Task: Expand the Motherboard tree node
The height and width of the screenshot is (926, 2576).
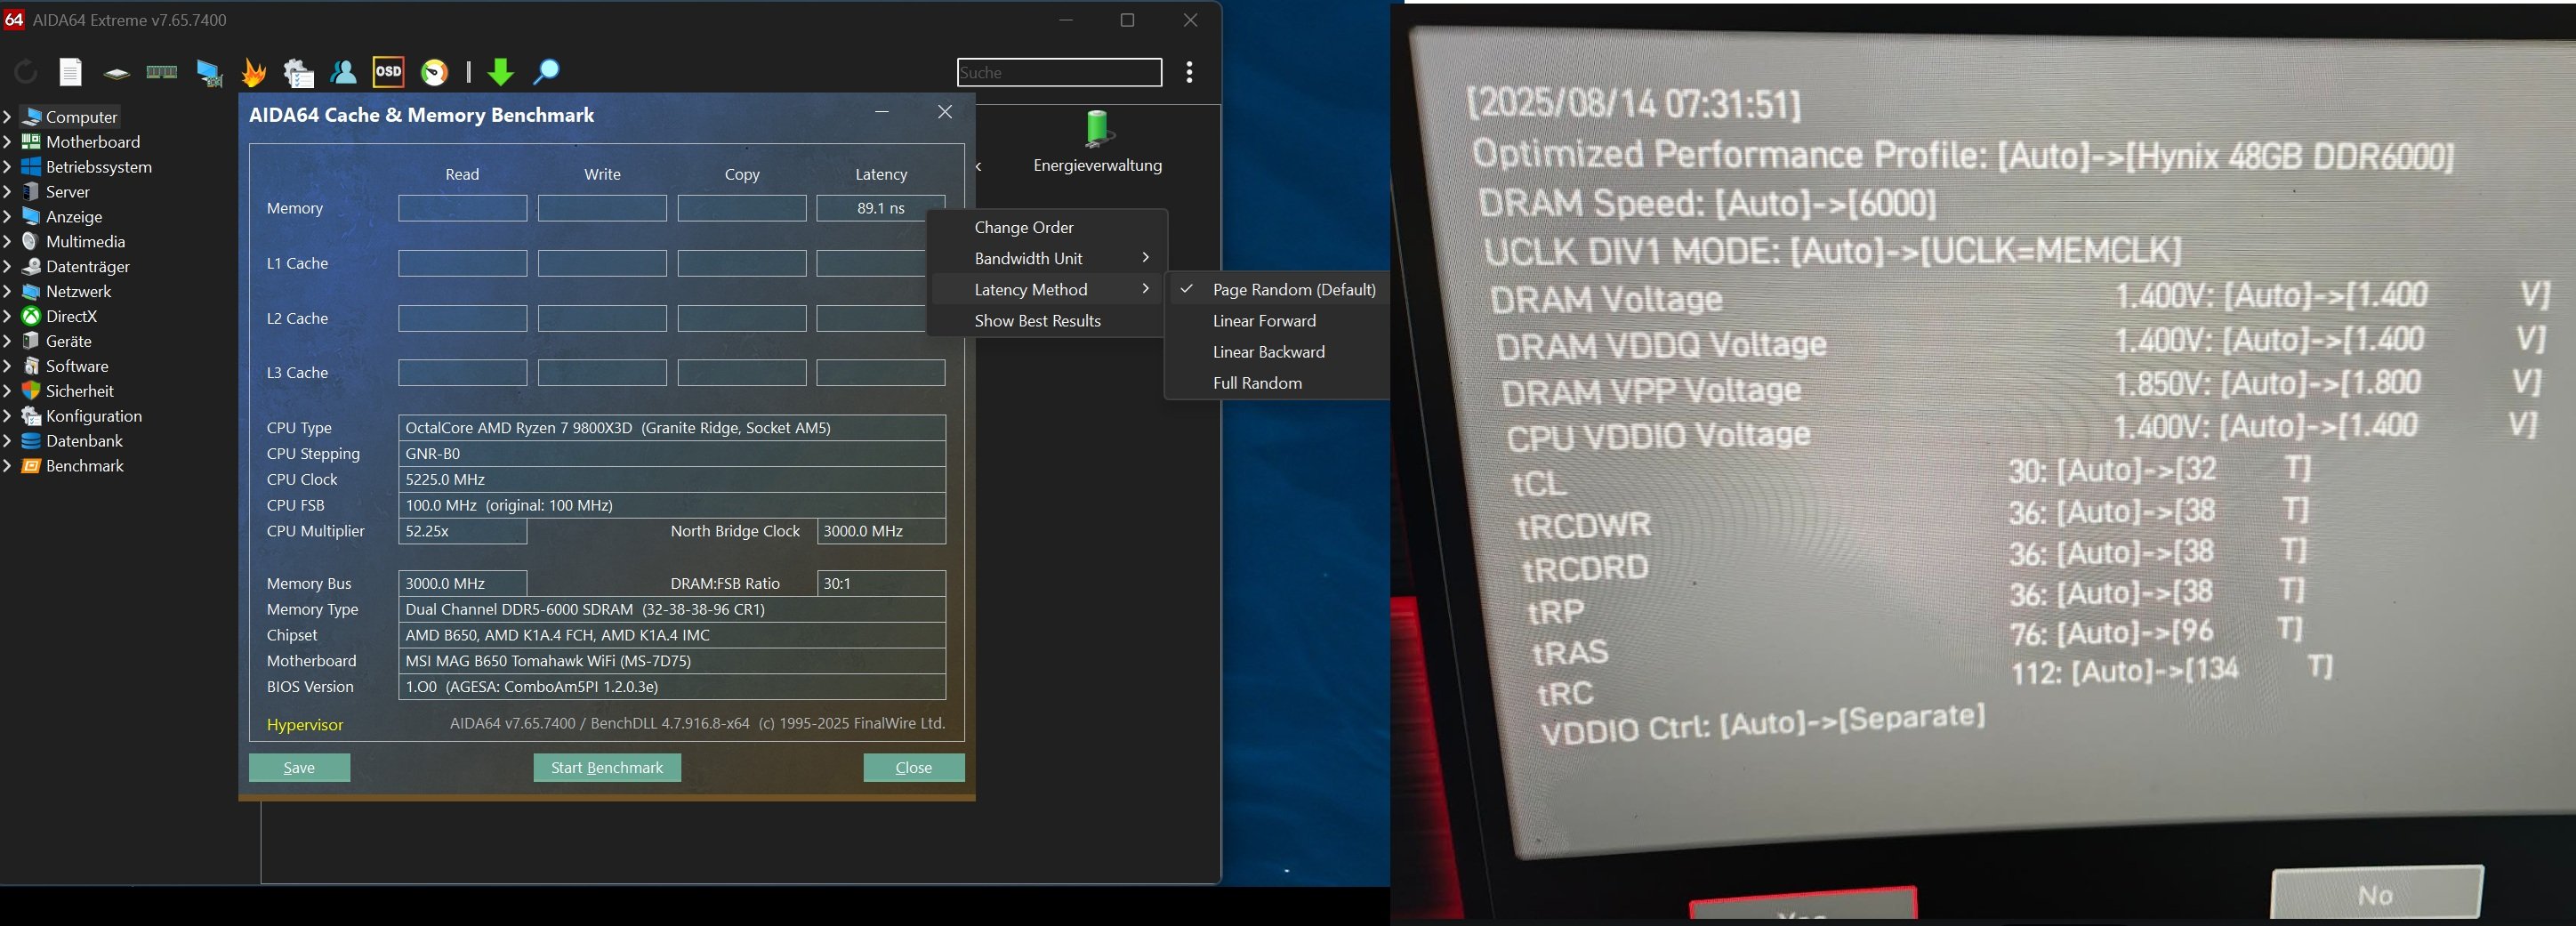Action: (x=7, y=142)
